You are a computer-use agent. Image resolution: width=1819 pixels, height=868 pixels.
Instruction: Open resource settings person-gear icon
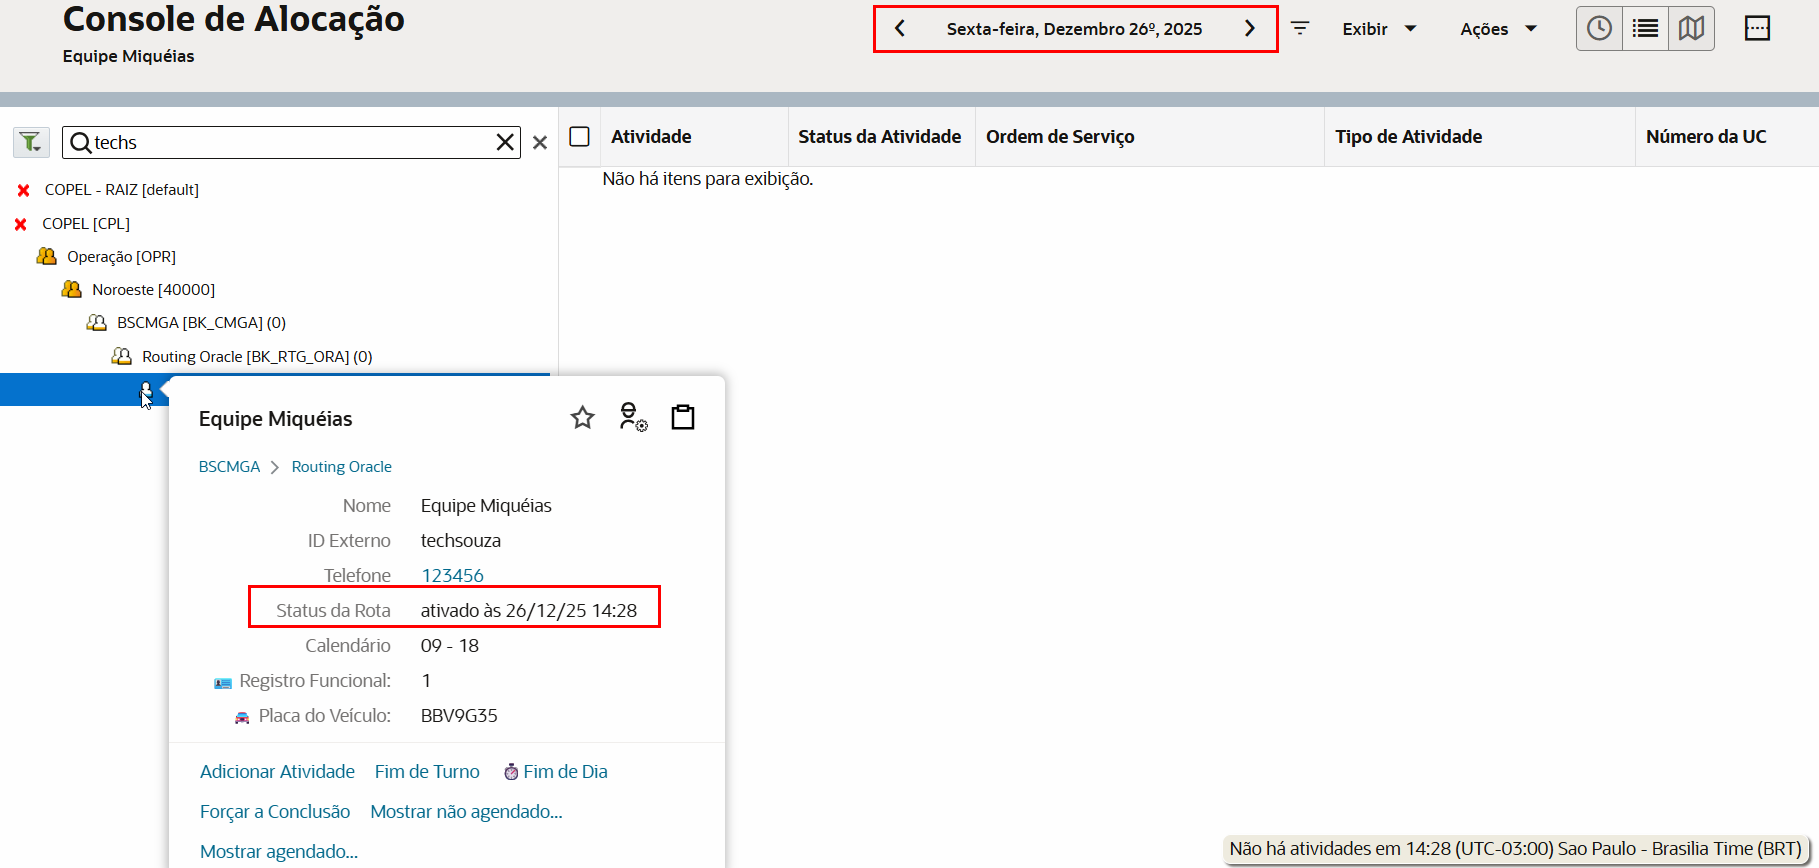pos(632,417)
